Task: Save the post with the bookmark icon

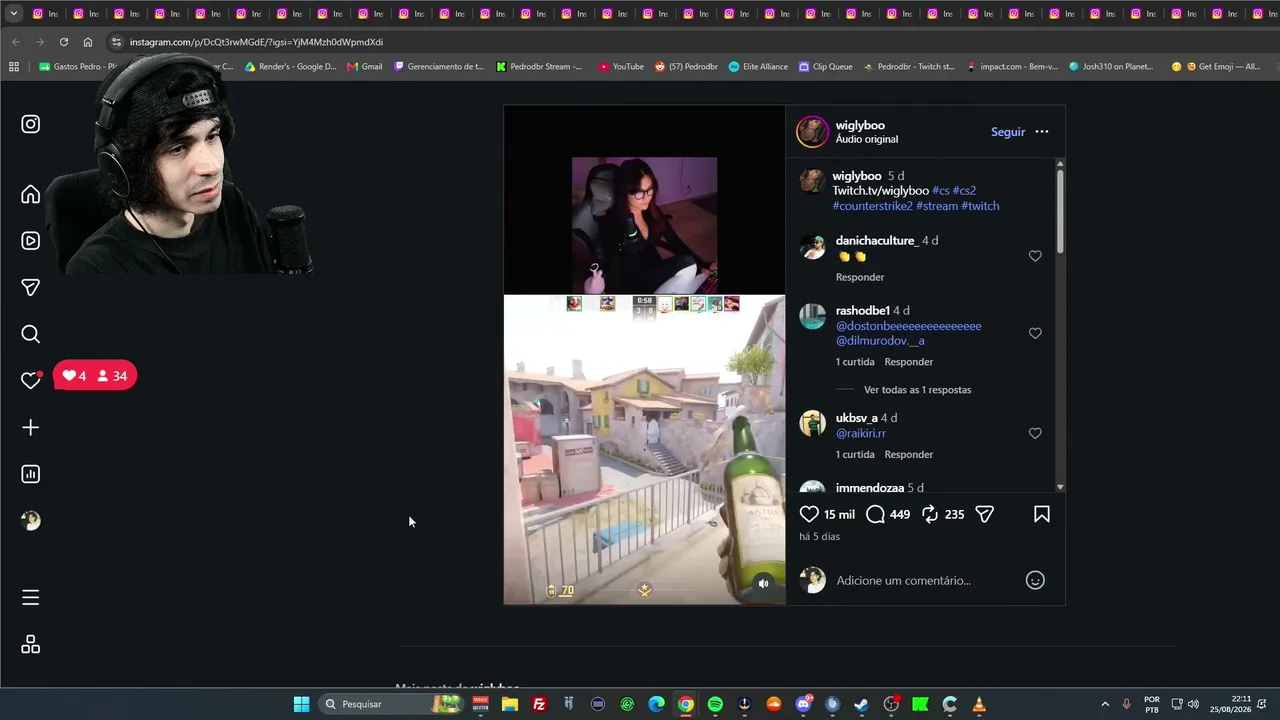Action: pyautogui.click(x=1042, y=514)
